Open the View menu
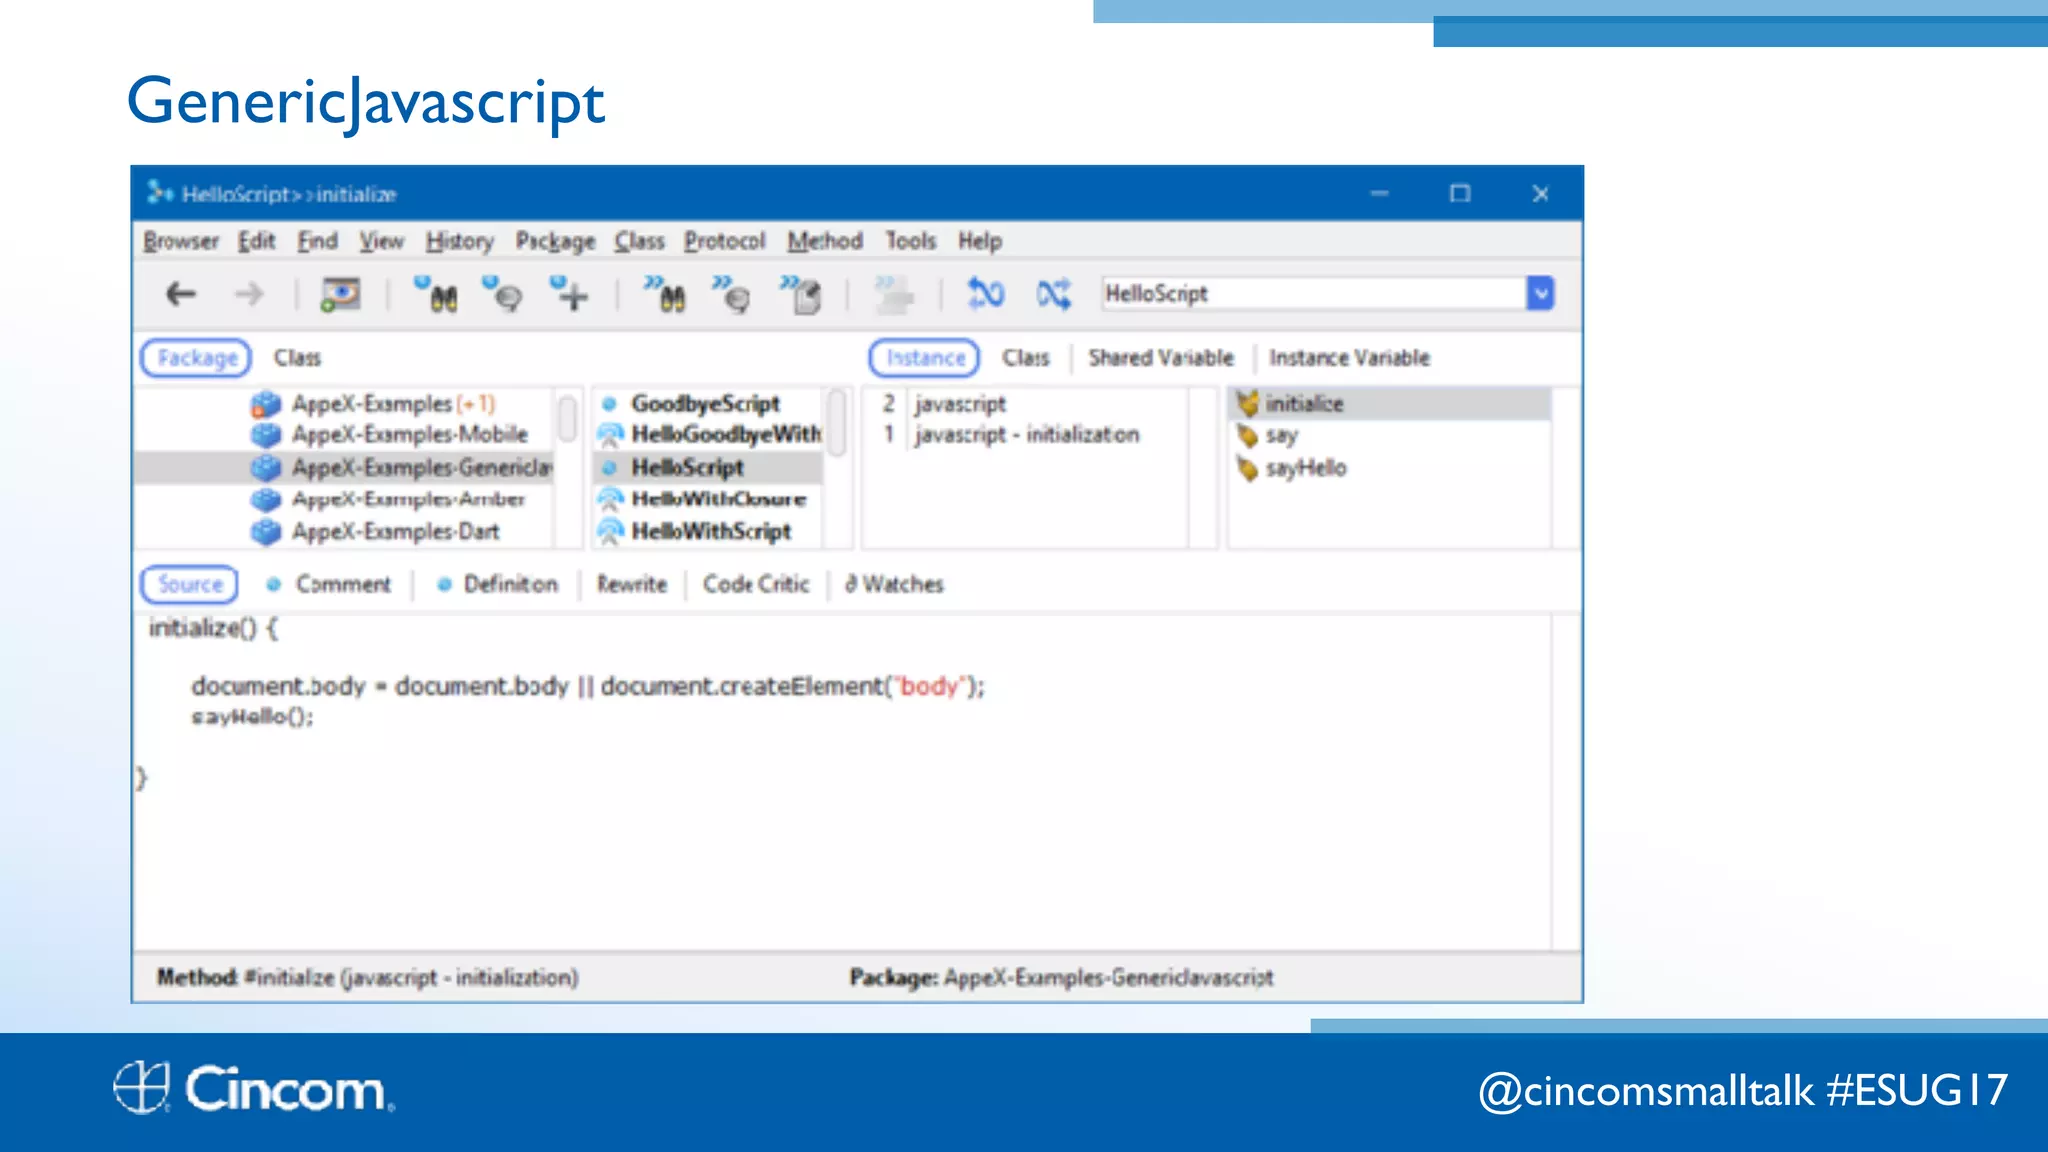Screen dimensions: 2048x1152 (381, 241)
